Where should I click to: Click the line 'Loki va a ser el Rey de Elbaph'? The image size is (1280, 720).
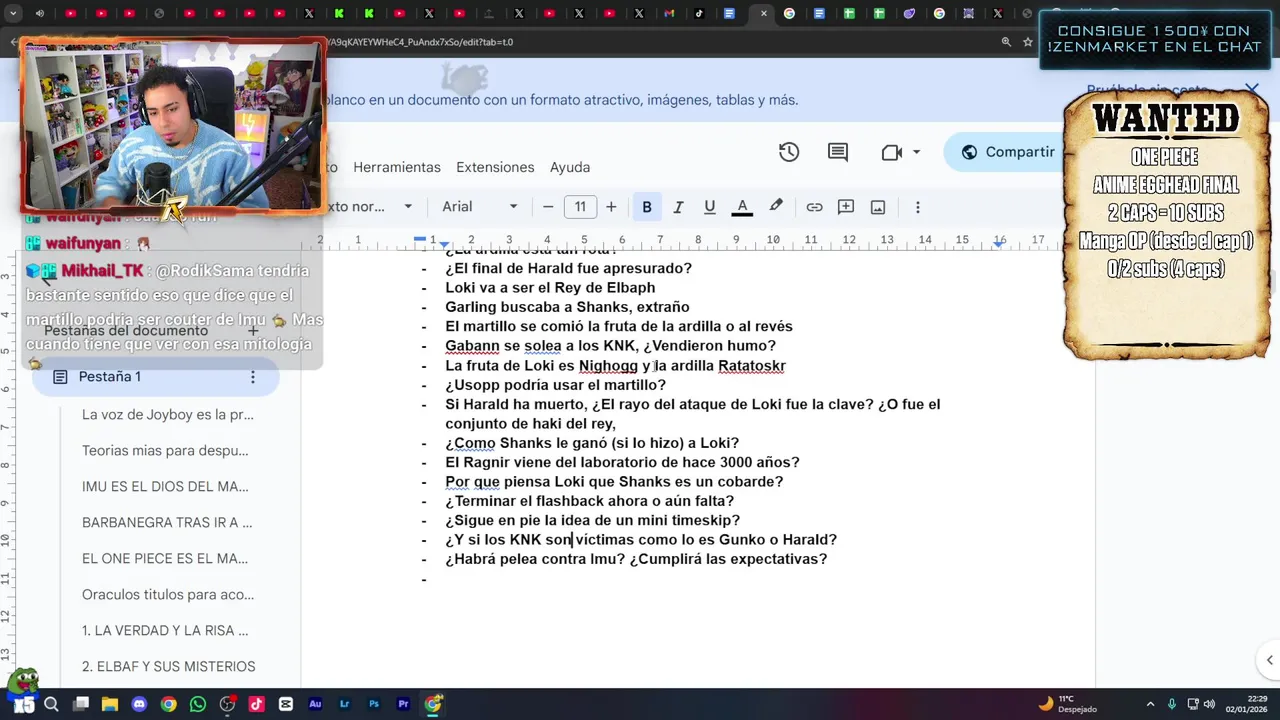[x=550, y=288]
